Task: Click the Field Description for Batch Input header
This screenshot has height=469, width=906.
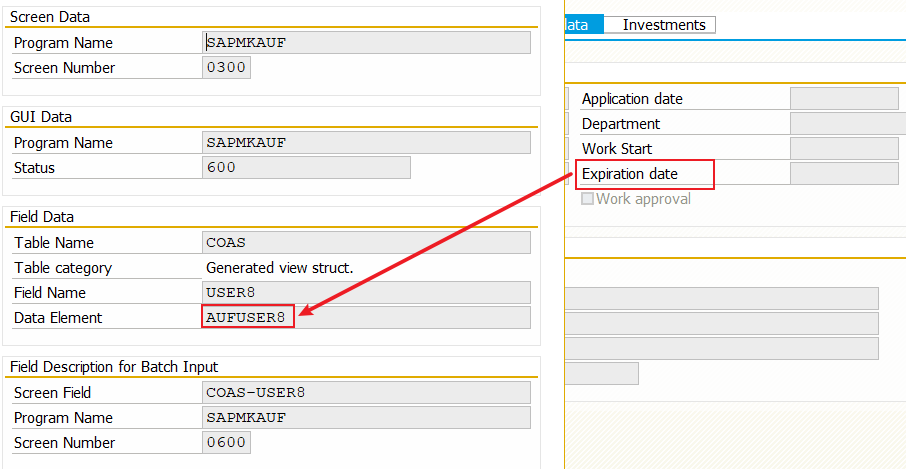Action: click(x=114, y=367)
